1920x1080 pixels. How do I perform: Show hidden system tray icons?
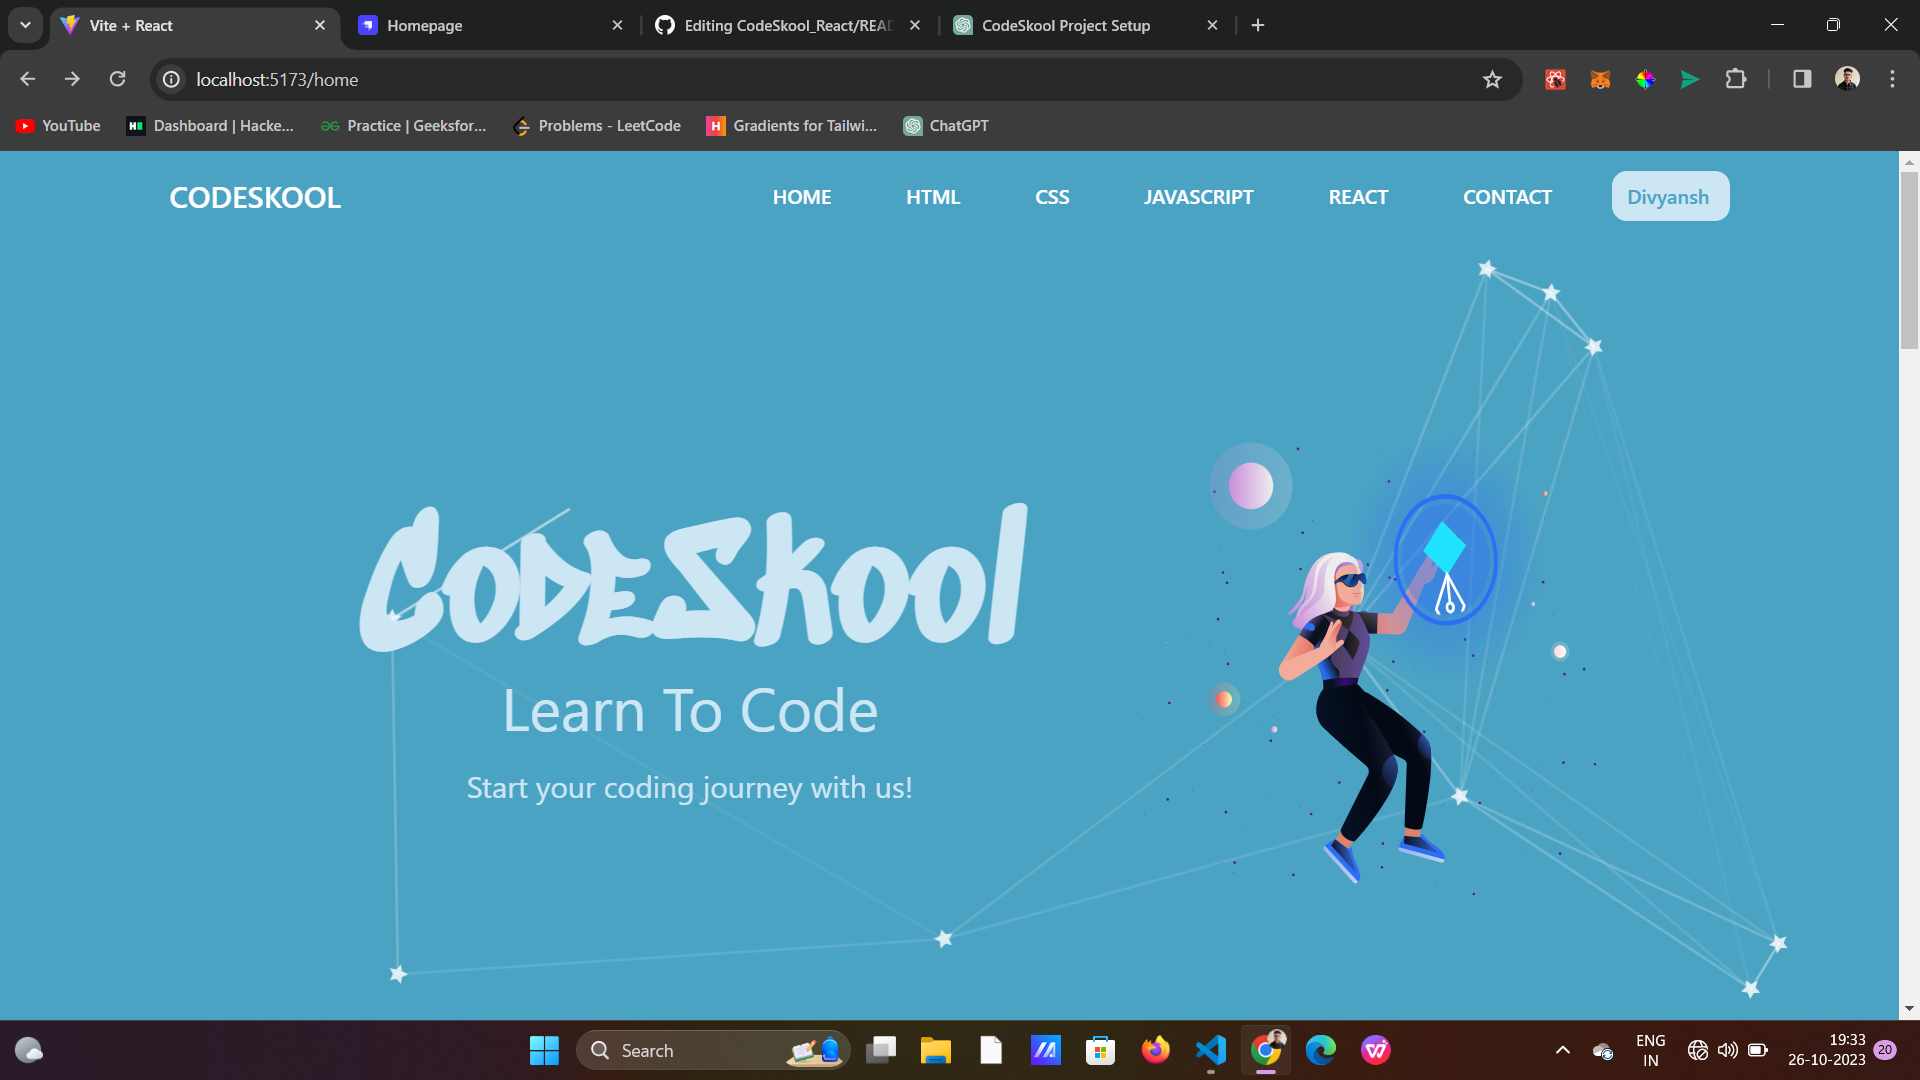coord(1562,1050)
